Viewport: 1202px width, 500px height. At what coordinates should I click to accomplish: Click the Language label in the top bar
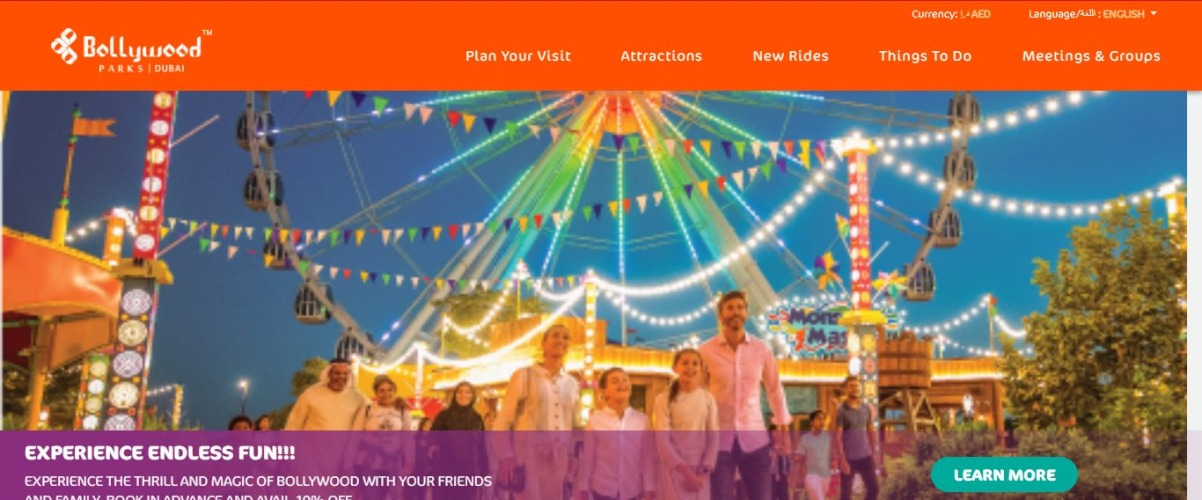(1051, 14)
